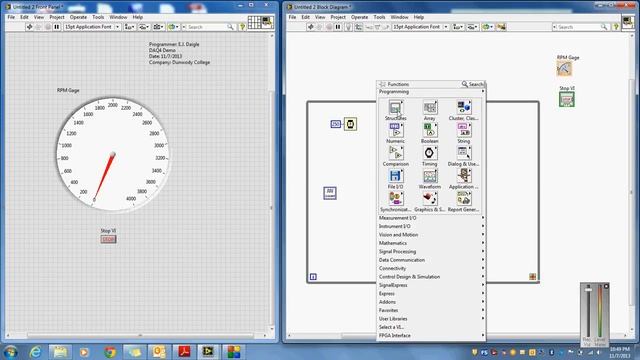Open context help in Block Diagram toolbar
Image resolution: width=640 pixels, height=360 pixels.
(x=616, y=27)
